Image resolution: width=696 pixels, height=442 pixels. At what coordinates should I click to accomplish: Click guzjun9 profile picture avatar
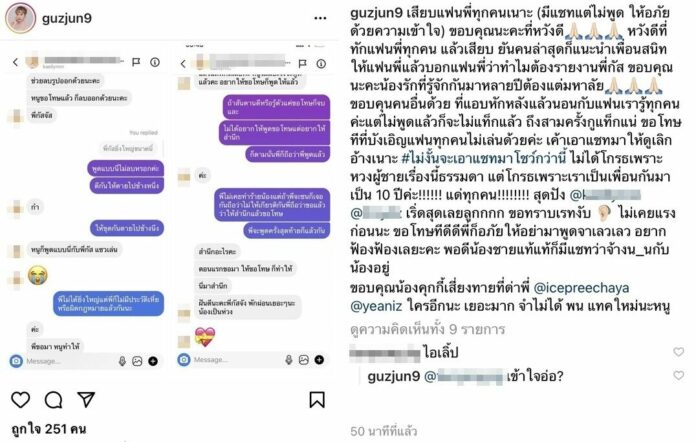tap(20, 18)
